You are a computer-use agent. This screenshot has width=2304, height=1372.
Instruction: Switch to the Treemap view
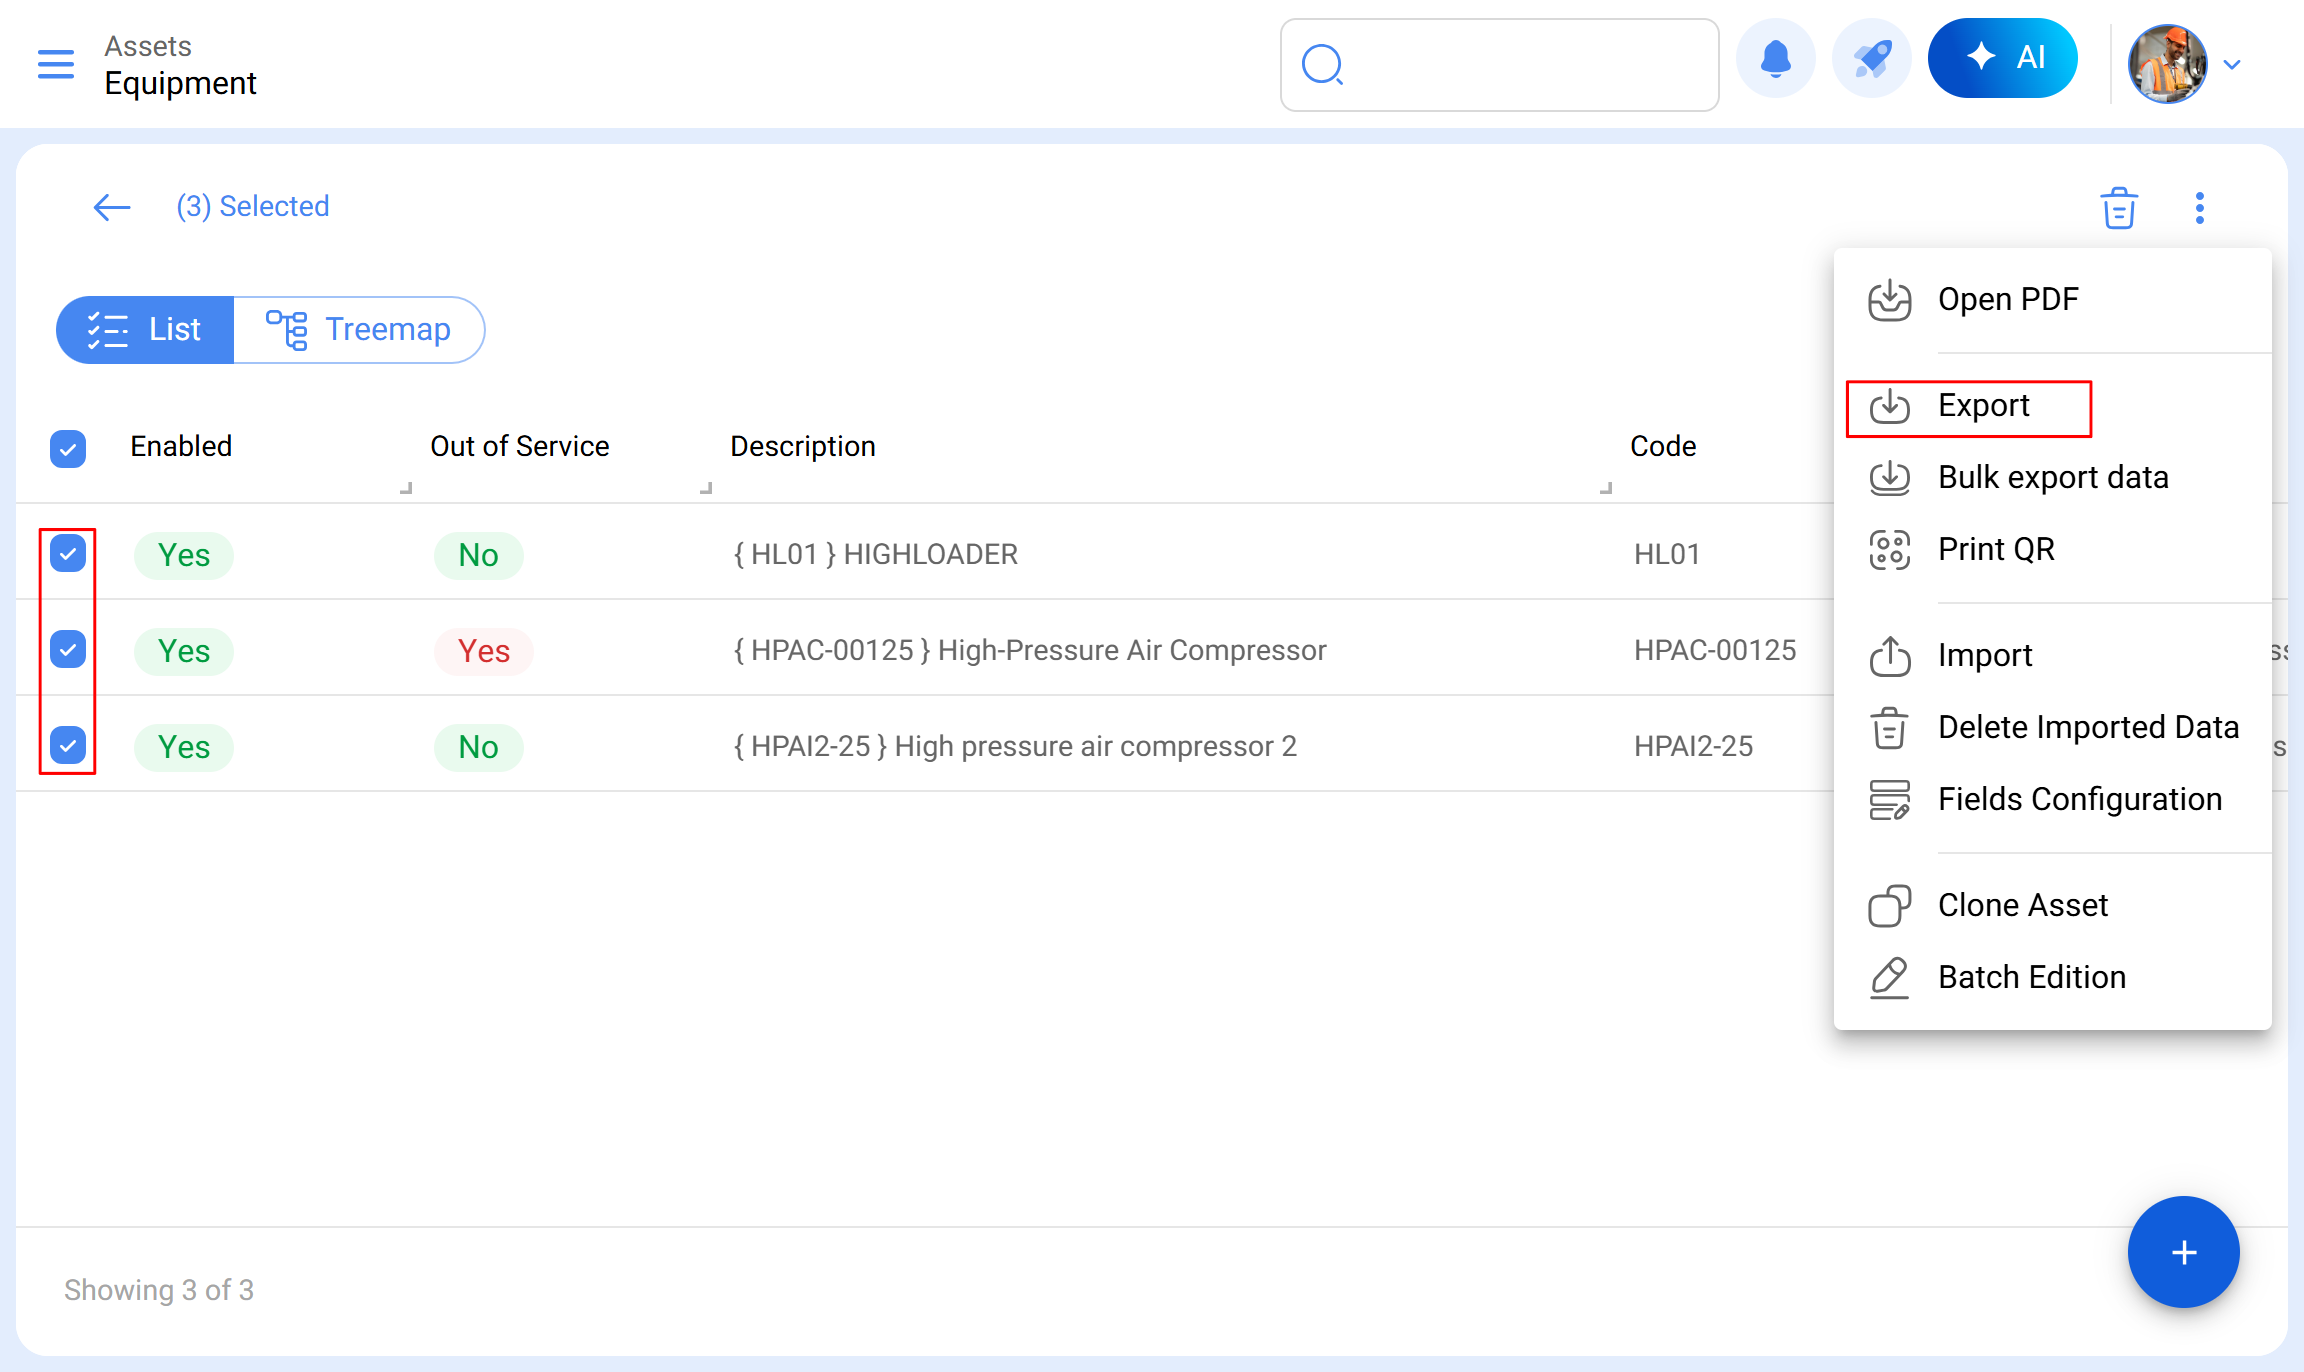359,330
